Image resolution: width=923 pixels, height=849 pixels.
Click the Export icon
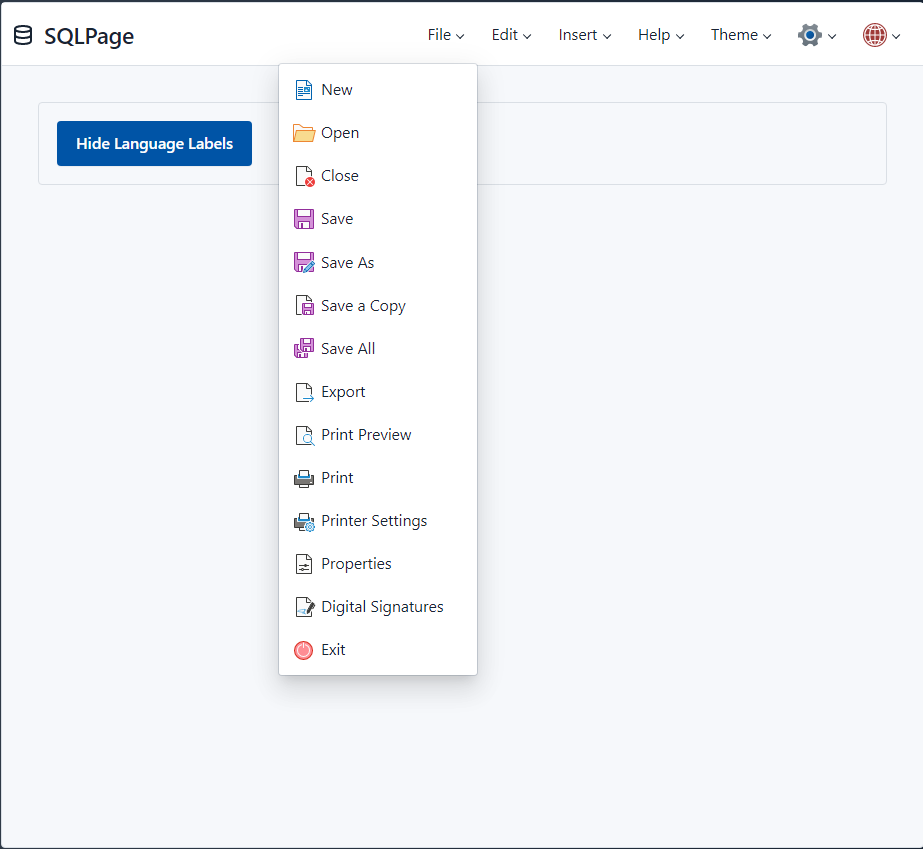(304, 392)
